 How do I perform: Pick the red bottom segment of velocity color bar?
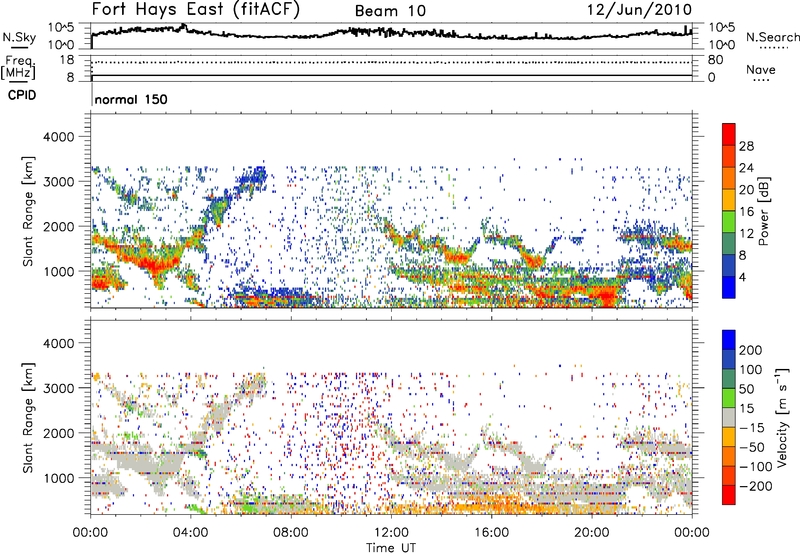click(x=729, y=494)
